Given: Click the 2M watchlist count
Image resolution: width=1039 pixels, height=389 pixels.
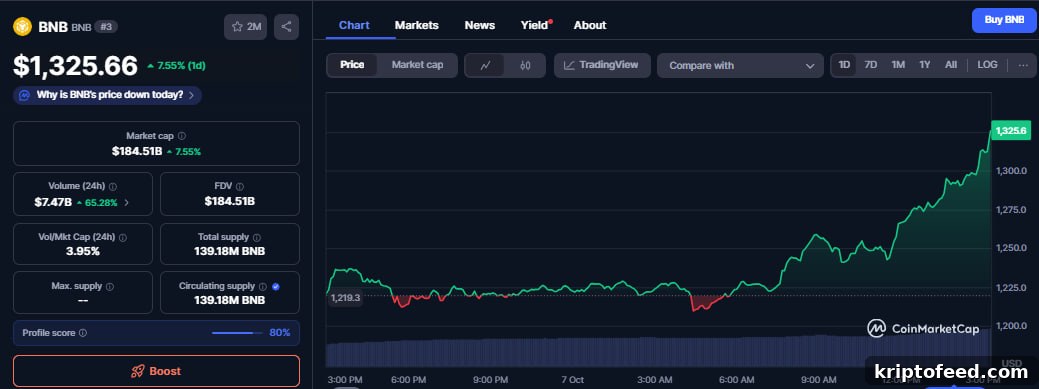Looking at the screenshot, I should [x=254, y=27].
